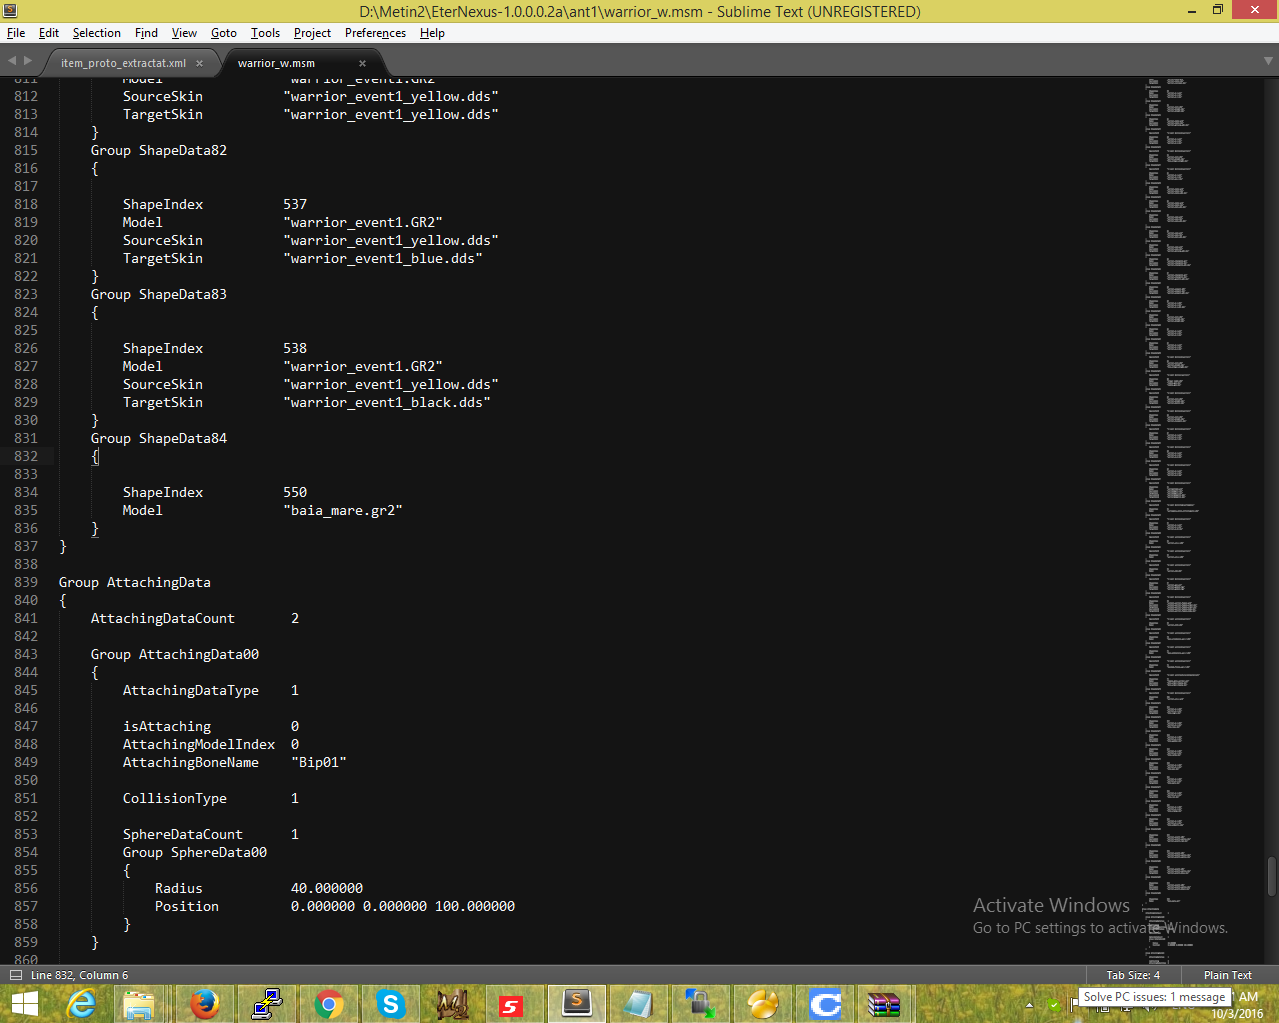Open the Help menu
1279x1023 pixels.
[432, 33]
